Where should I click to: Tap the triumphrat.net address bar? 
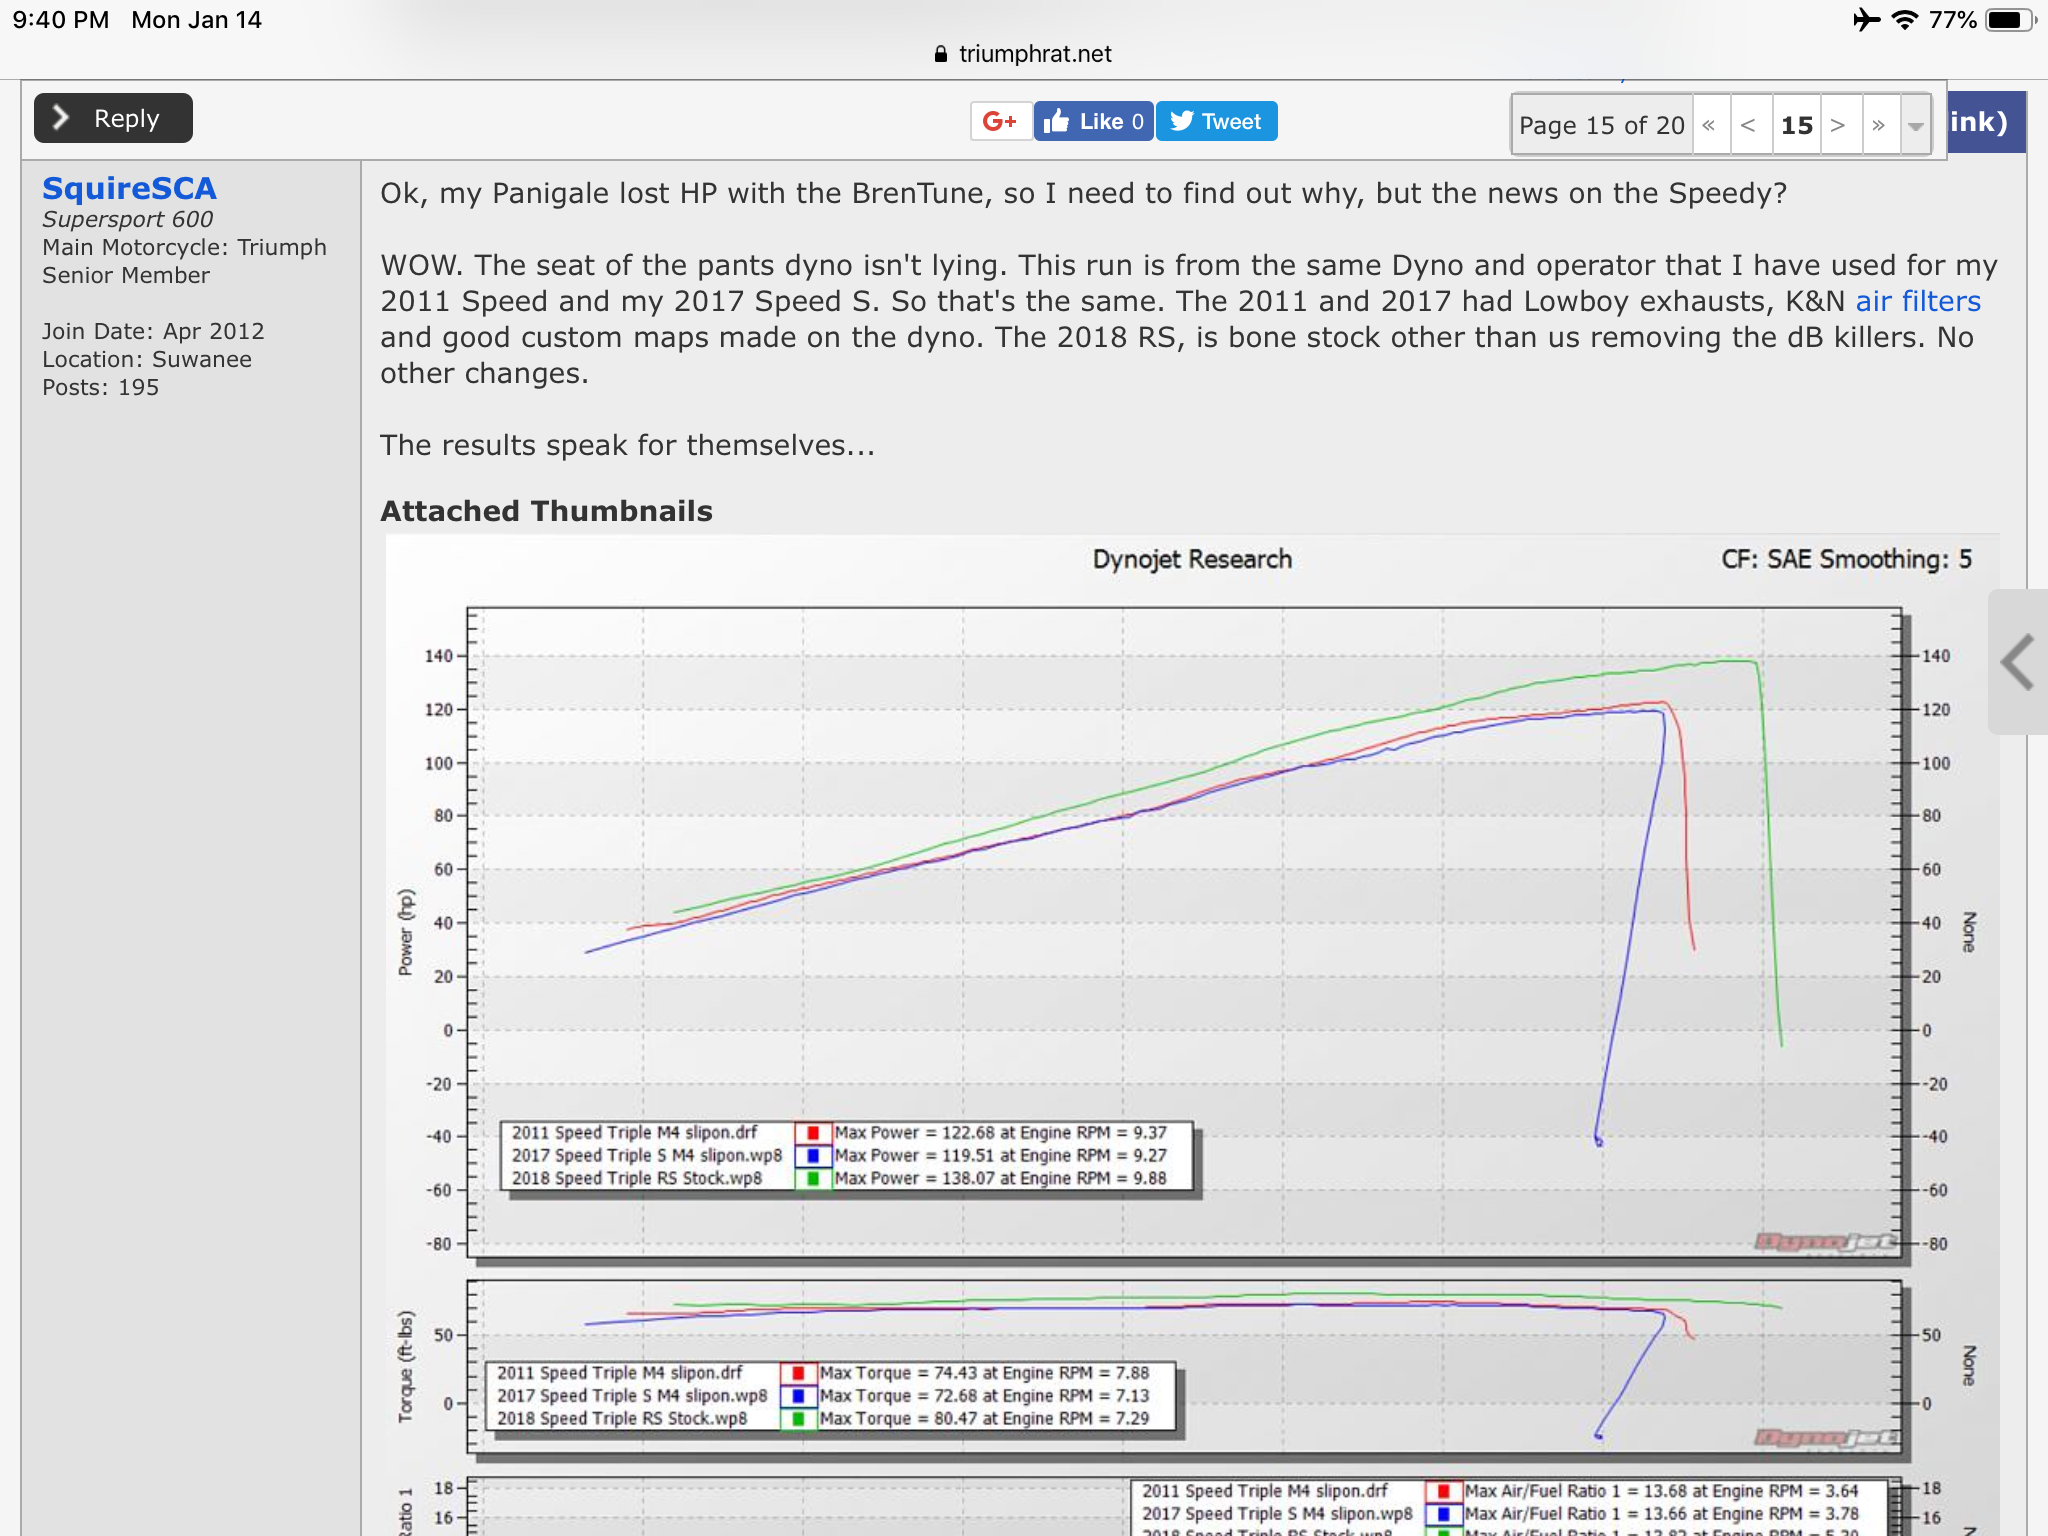pos(1023,54)
